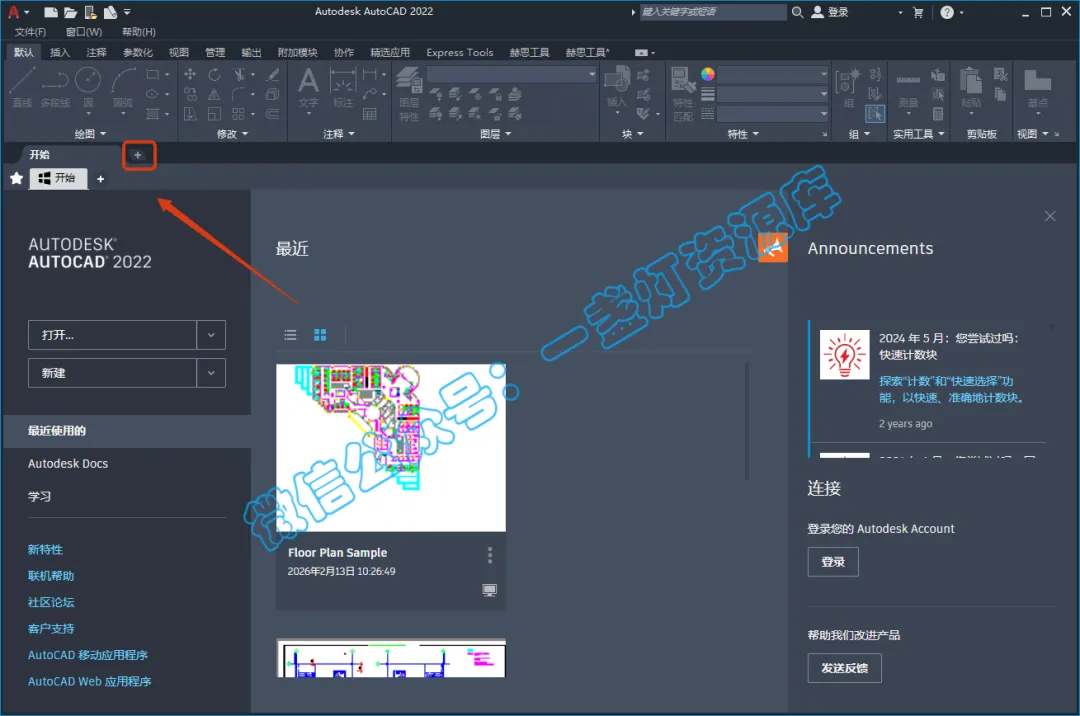The height and width of the screenshot is (716, 1080).
Task: Expand the 图层 panel flyout
Action: coord(496,134)
